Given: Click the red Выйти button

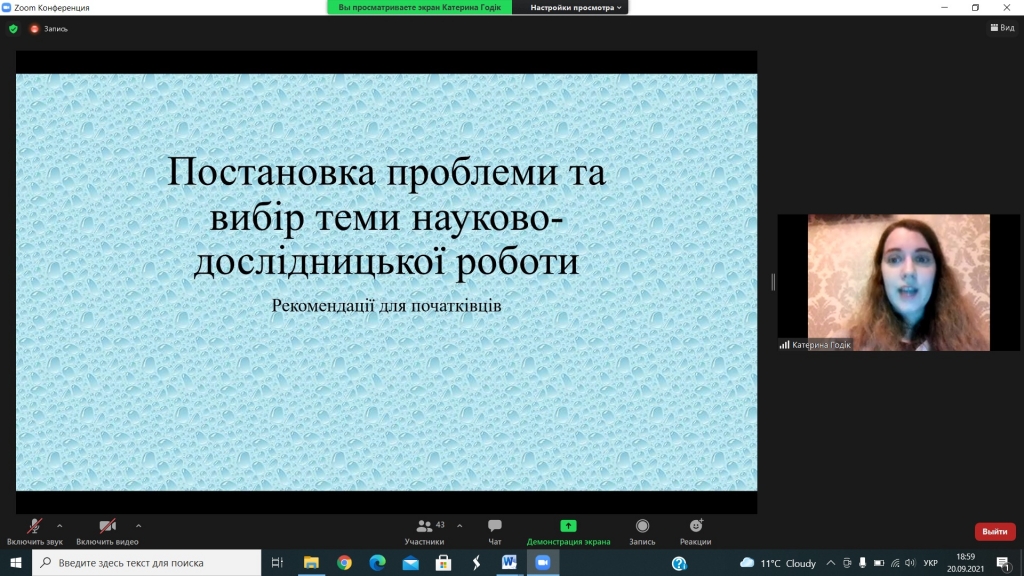Looking at the screenshot, I should pyautogui.click(x=994, y=531).
